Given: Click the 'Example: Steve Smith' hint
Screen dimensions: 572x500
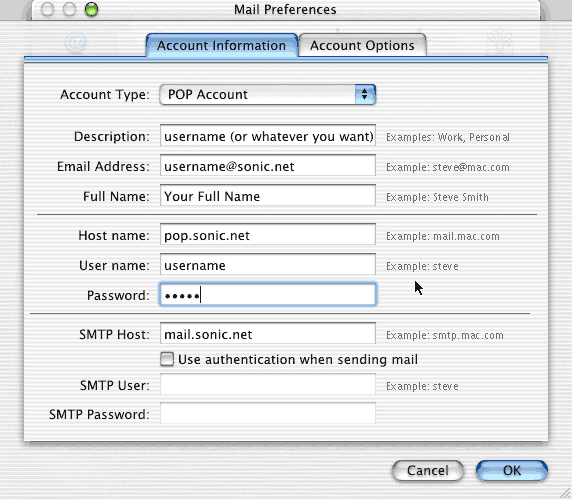Looking at the screenshot, I should (x=437, y=197).
